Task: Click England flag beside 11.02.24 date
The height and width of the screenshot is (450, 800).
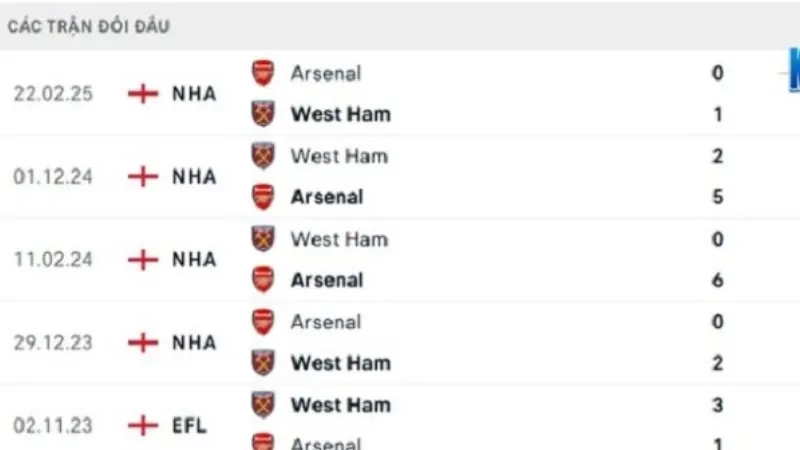Action: pyautogui.click(x=144, y=260)
